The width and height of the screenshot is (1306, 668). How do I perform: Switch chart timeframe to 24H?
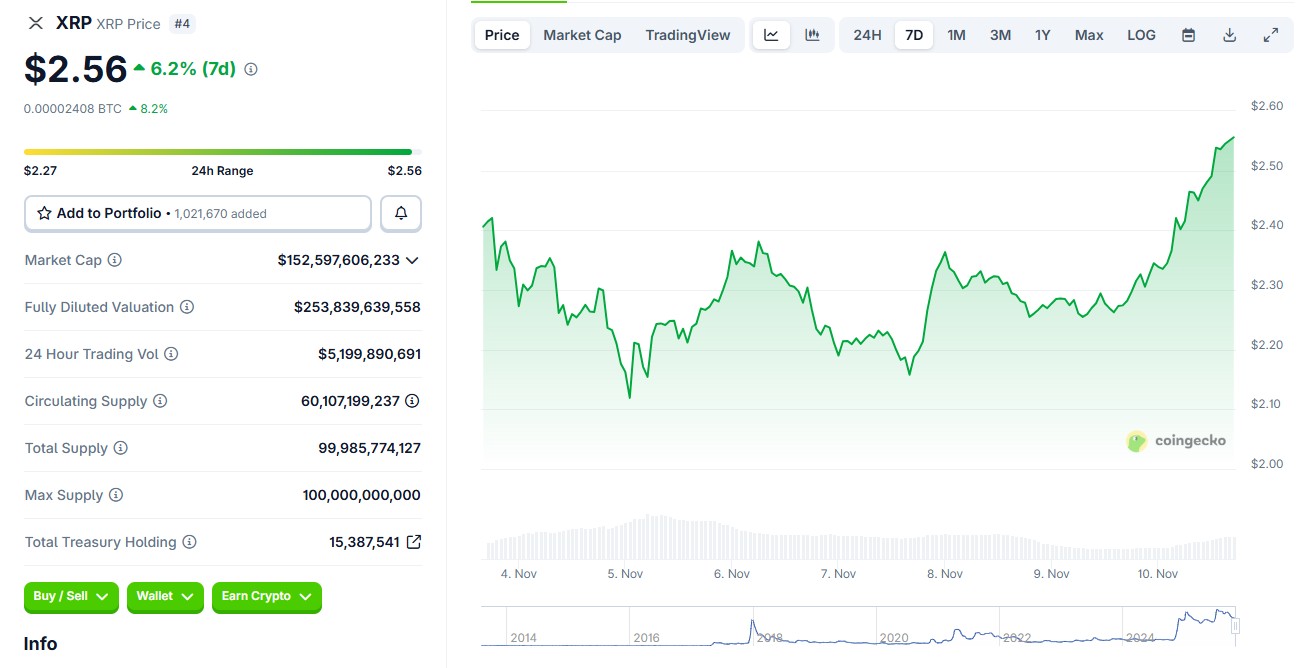pyautogui.click(x=866, y=34)
